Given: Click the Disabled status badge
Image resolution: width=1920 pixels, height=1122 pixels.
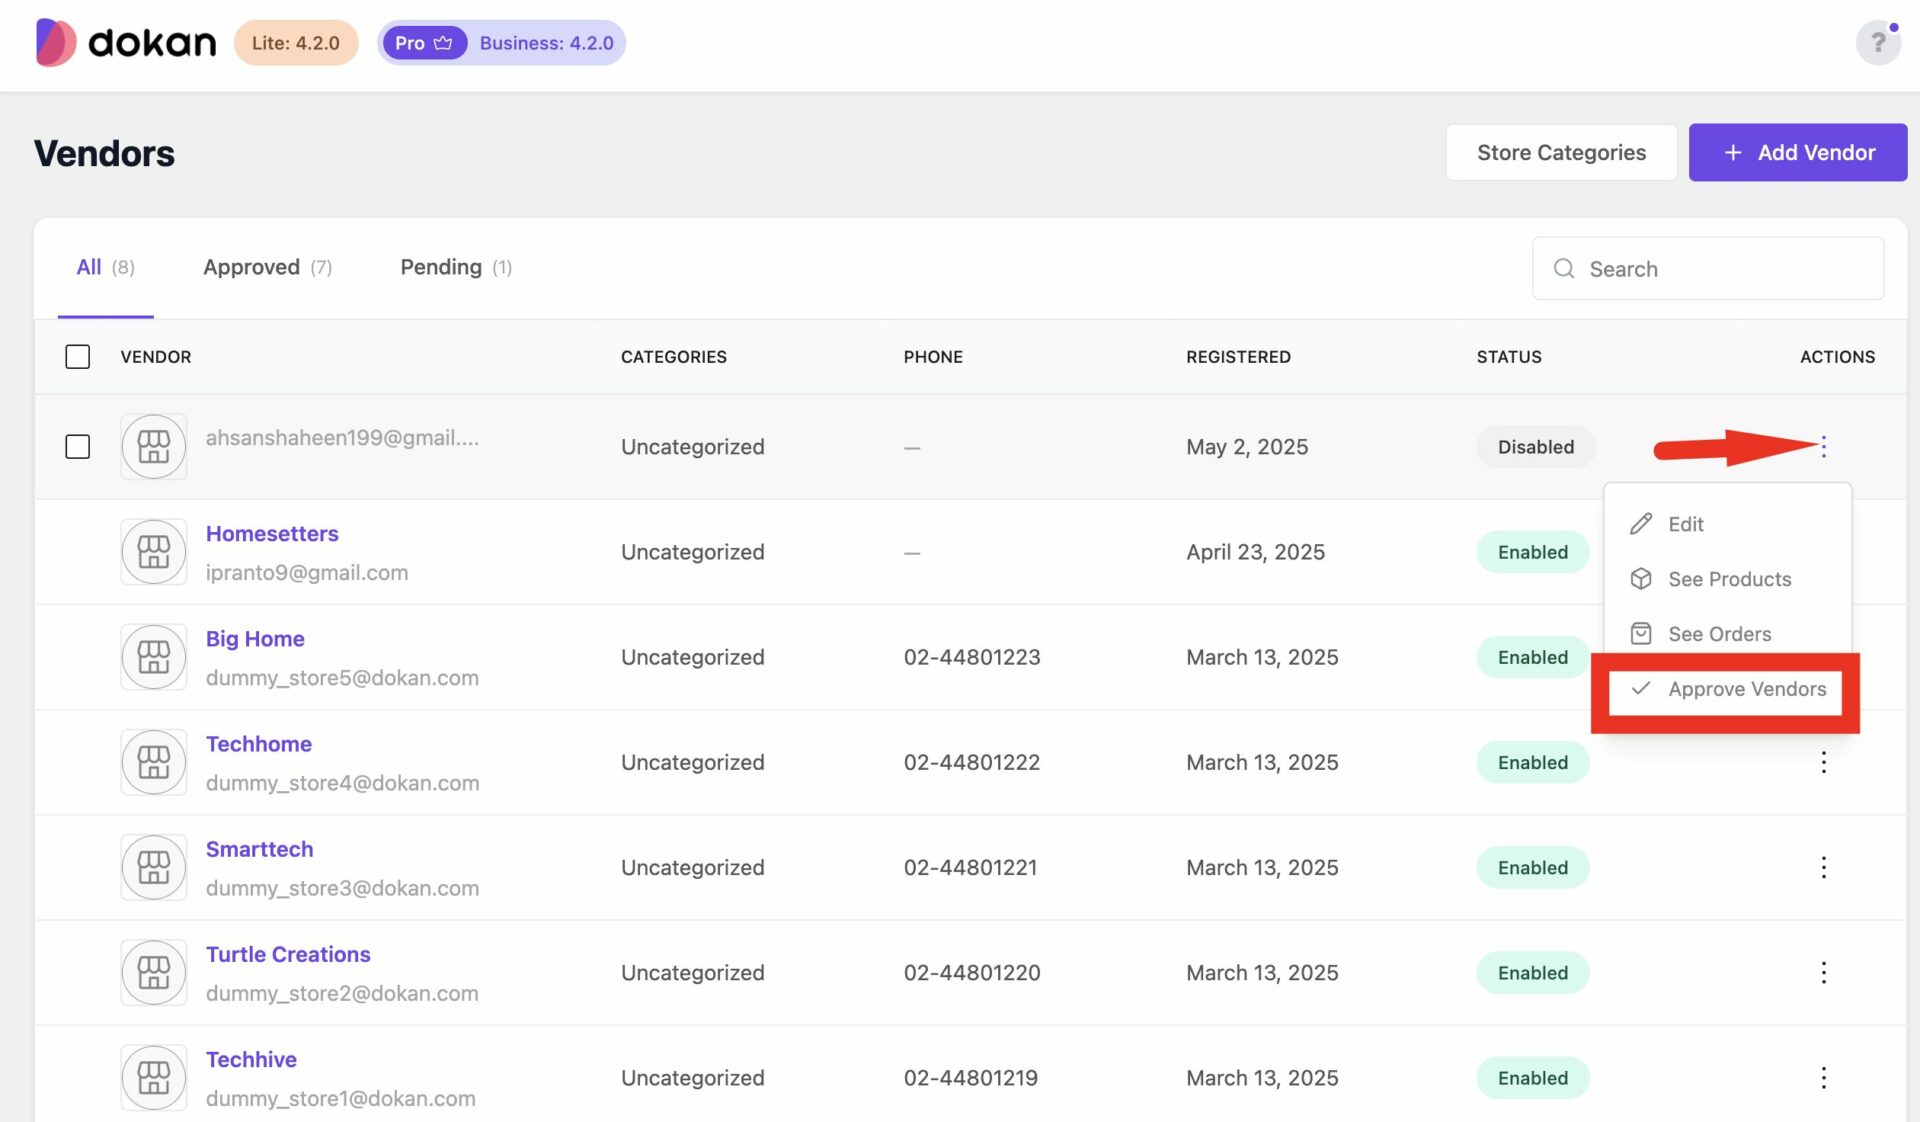Looking at the screenshot, I should click(x=1536, y=447).
